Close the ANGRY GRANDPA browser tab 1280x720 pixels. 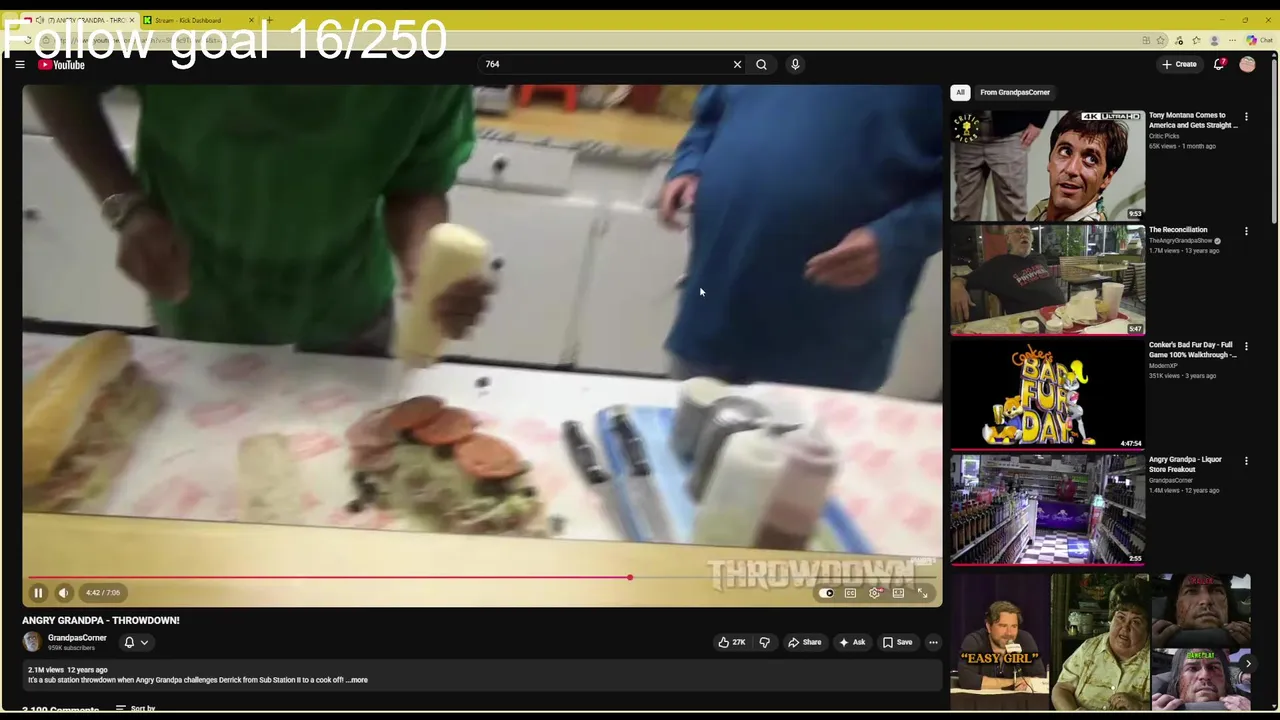coord(131,20)
